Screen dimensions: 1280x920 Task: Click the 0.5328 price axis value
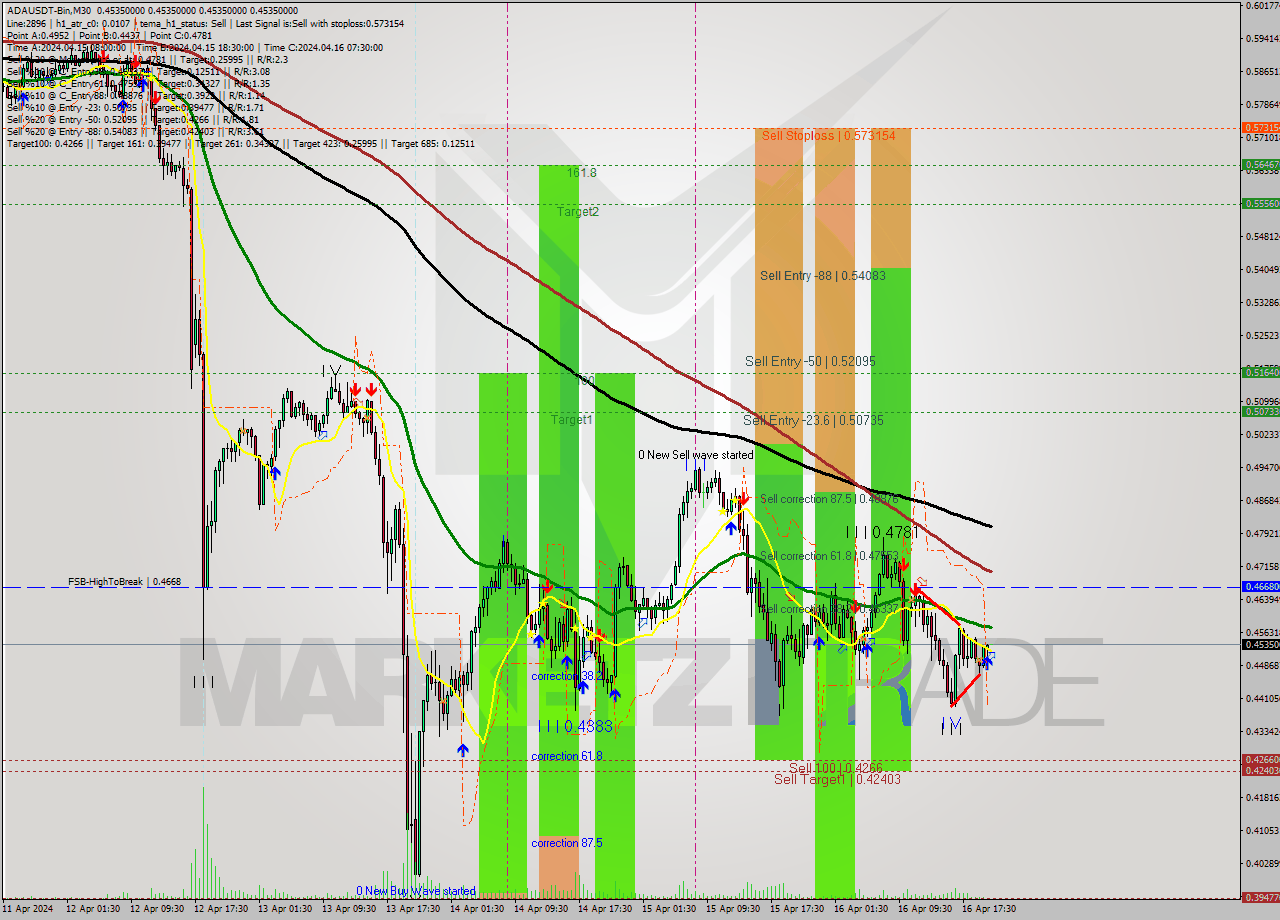pyautogui.click(x=1263, y=303)
